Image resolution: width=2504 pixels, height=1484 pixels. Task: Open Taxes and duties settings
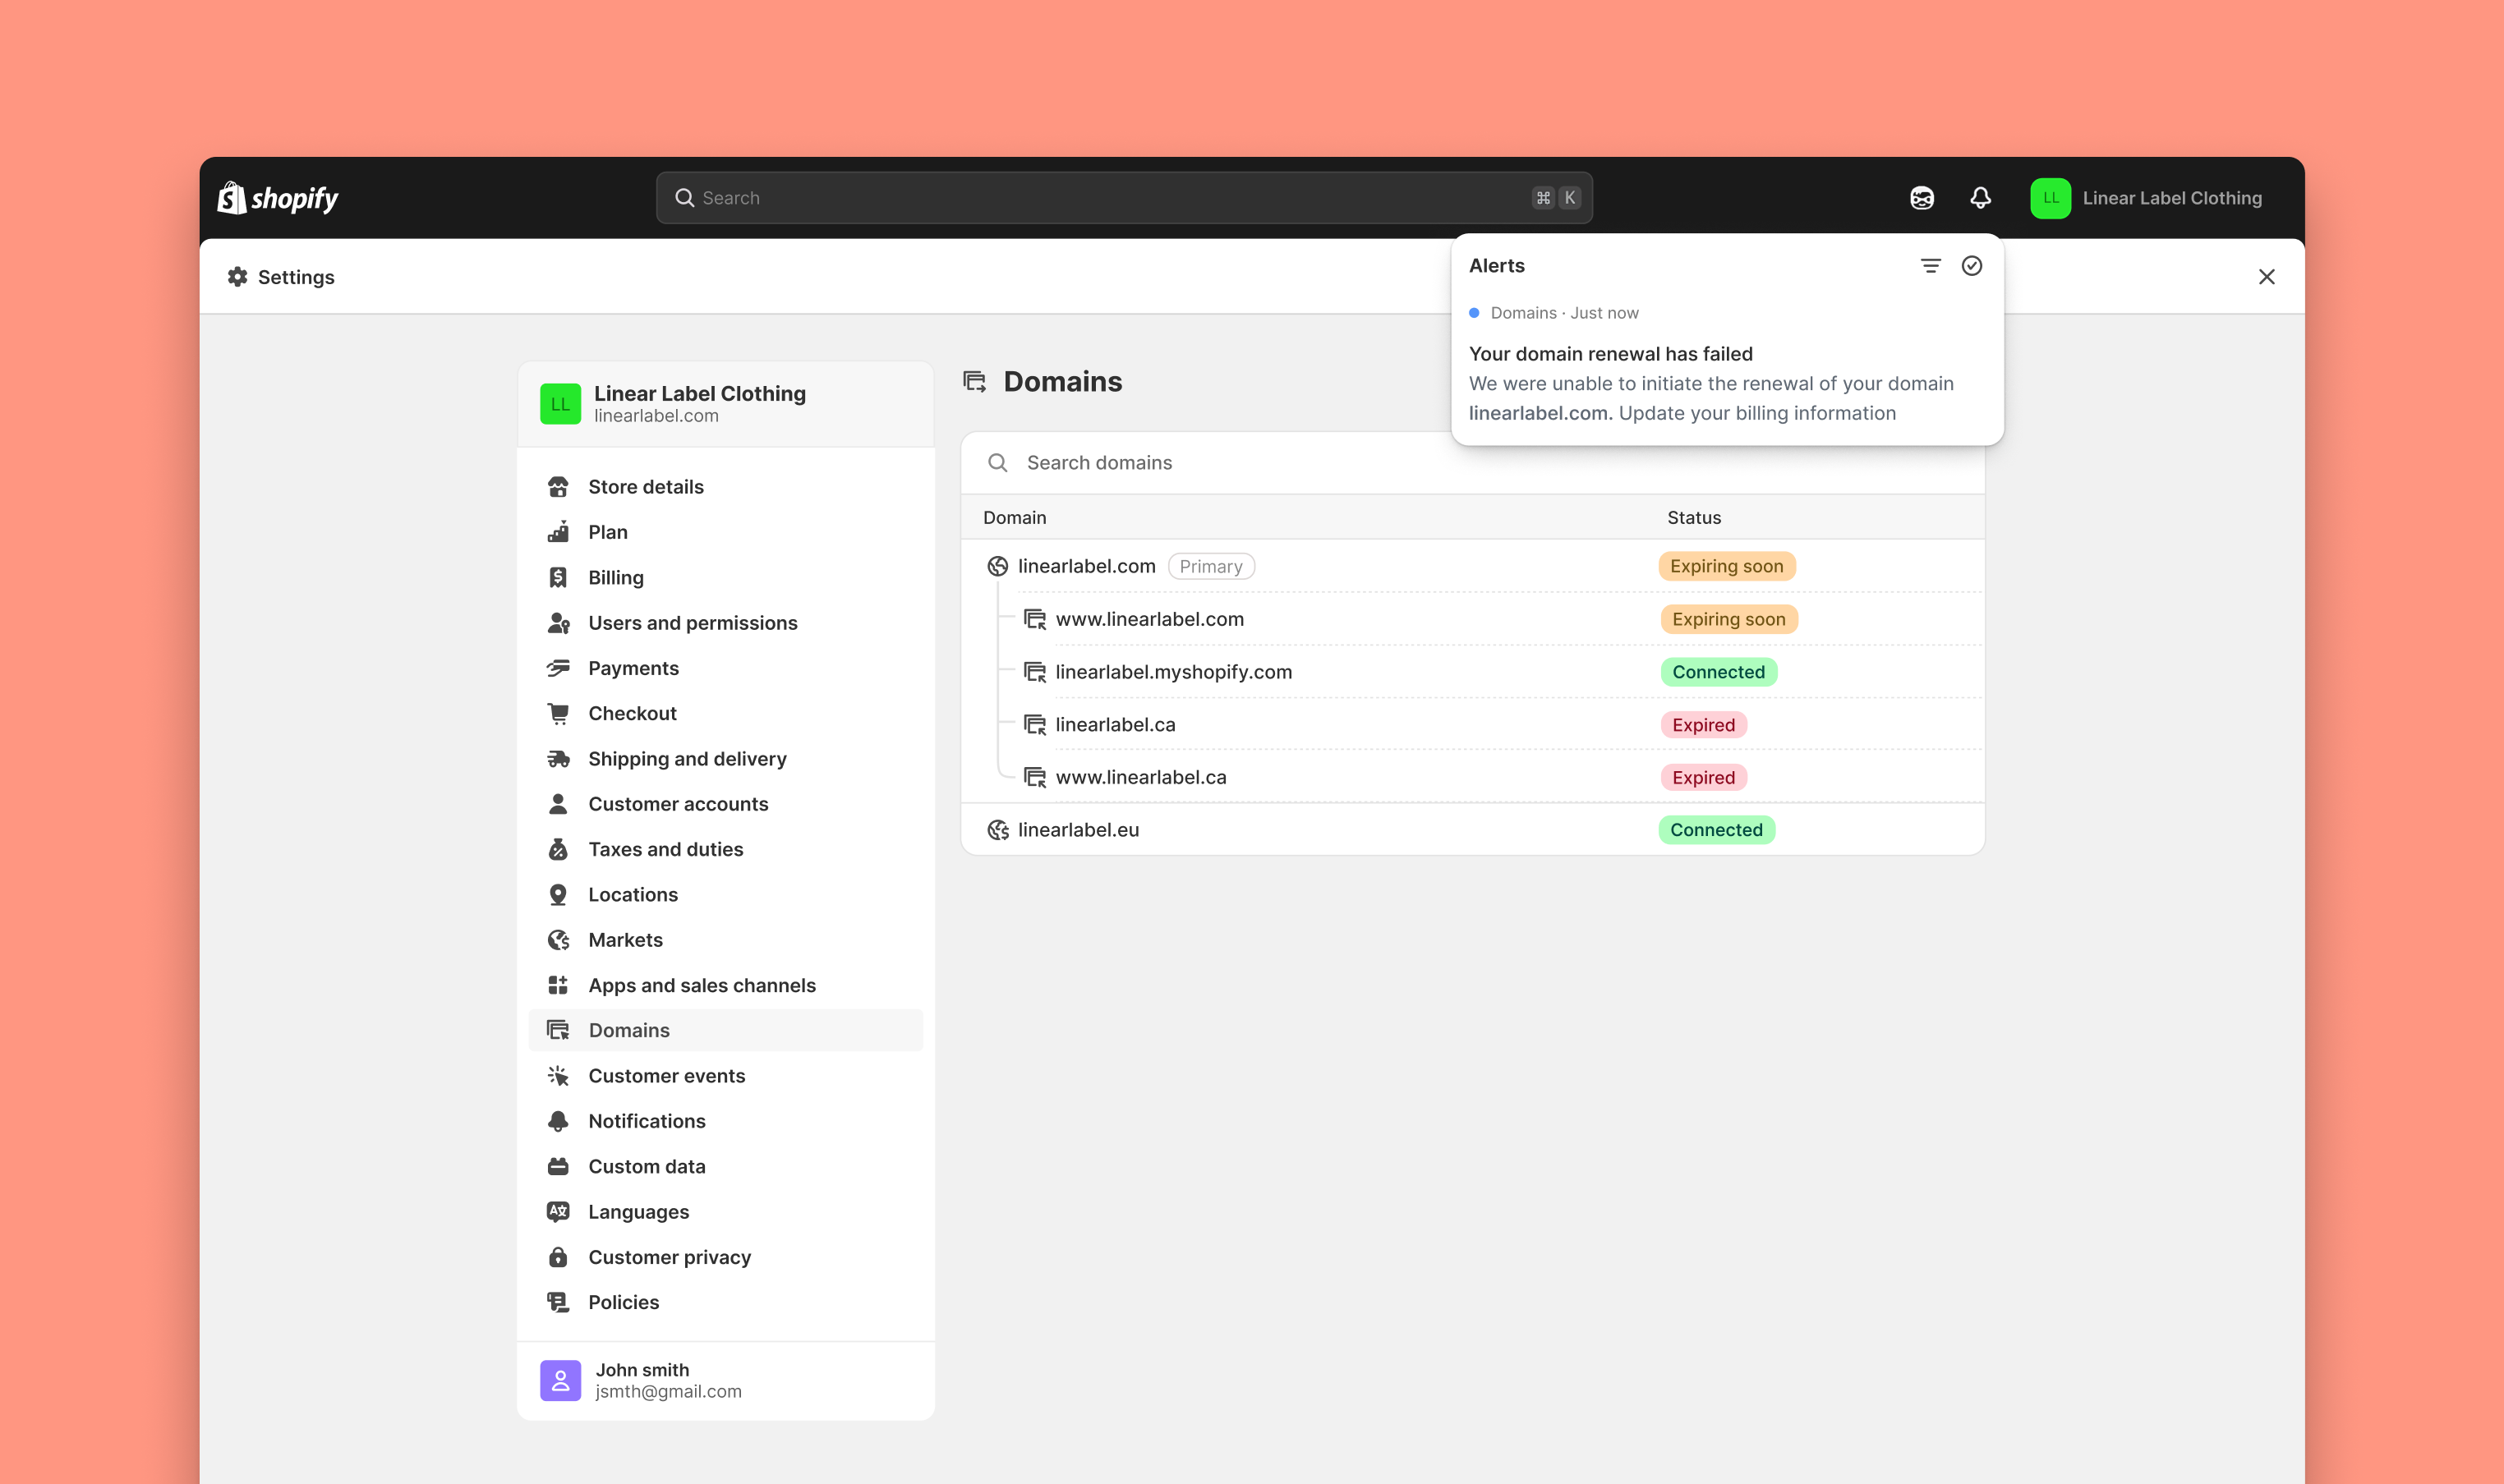tap(725, 849)
